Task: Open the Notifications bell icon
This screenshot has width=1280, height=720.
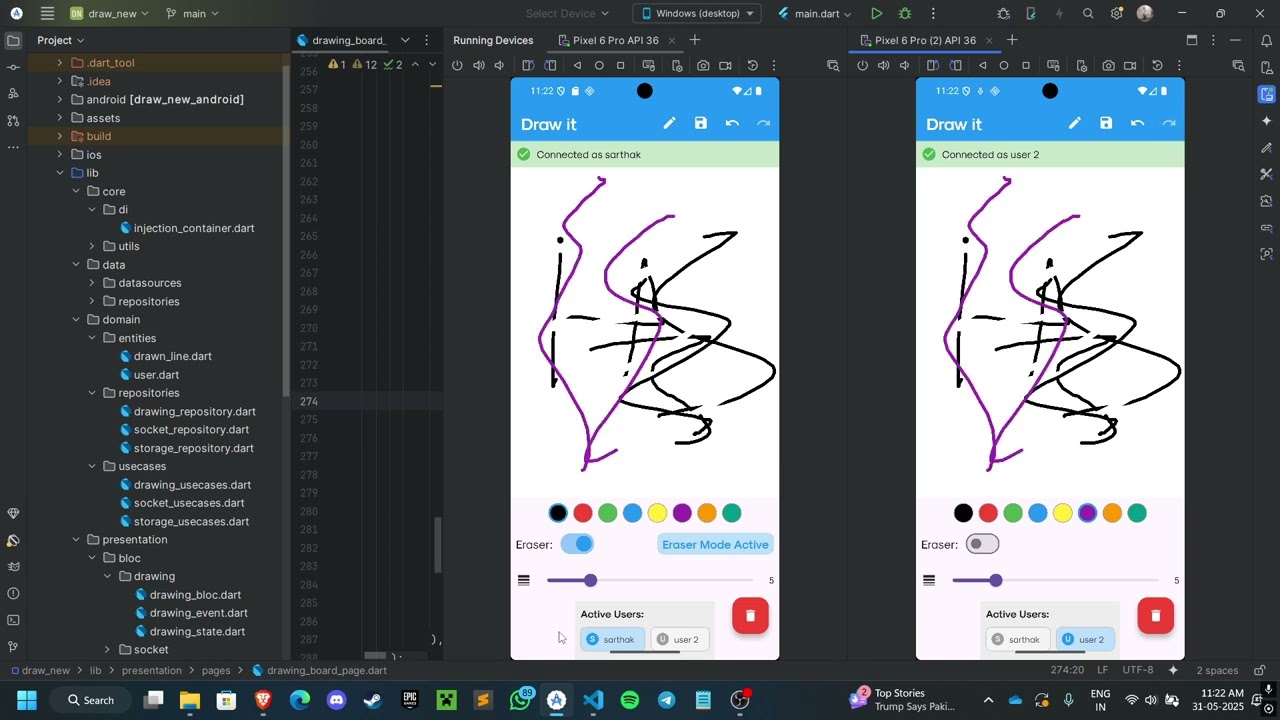Action: (x=1266, y=41)
